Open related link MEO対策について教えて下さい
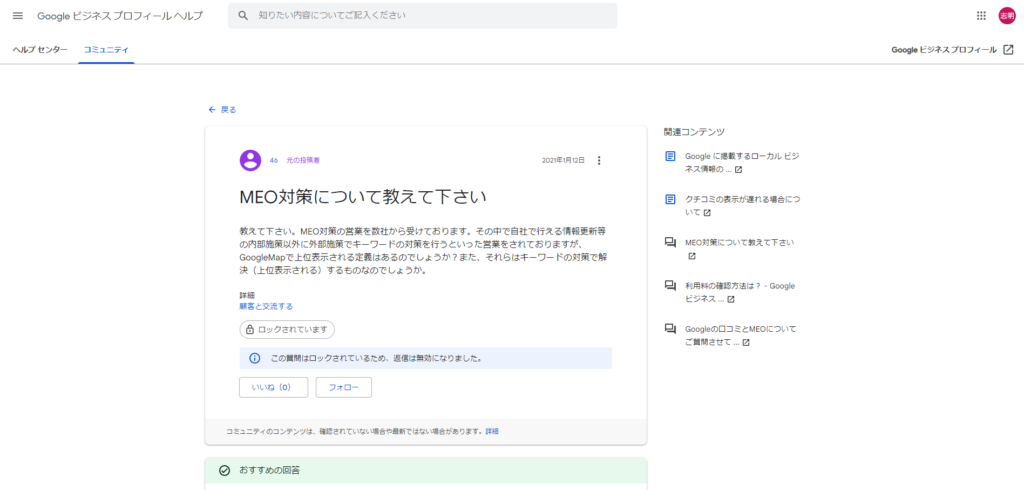This screenshot has width=1024, height=490. point(739,242)
